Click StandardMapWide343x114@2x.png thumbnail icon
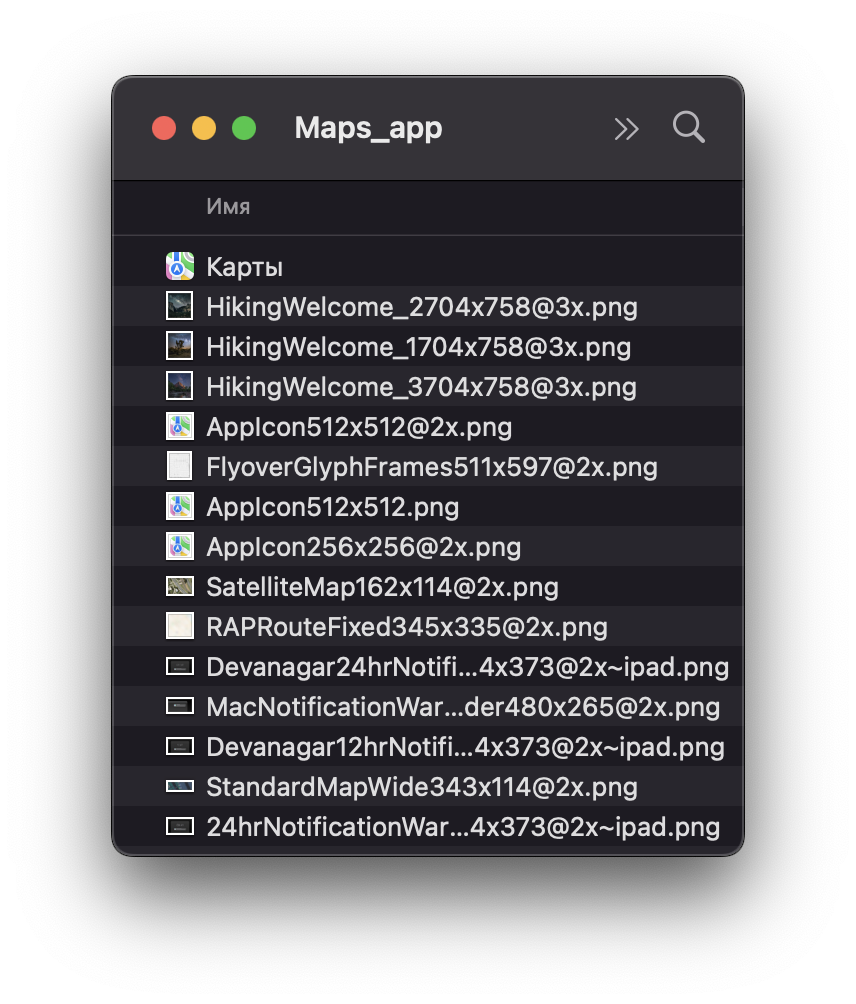 [180, 786]
